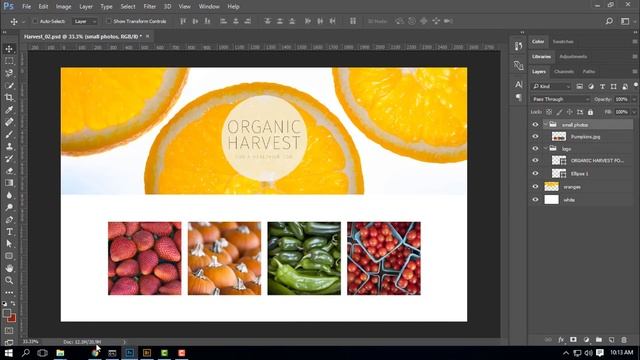Open the Character panel icon
Image resolution: width=640 pixels, height=360 pixels.
point(518,84)
